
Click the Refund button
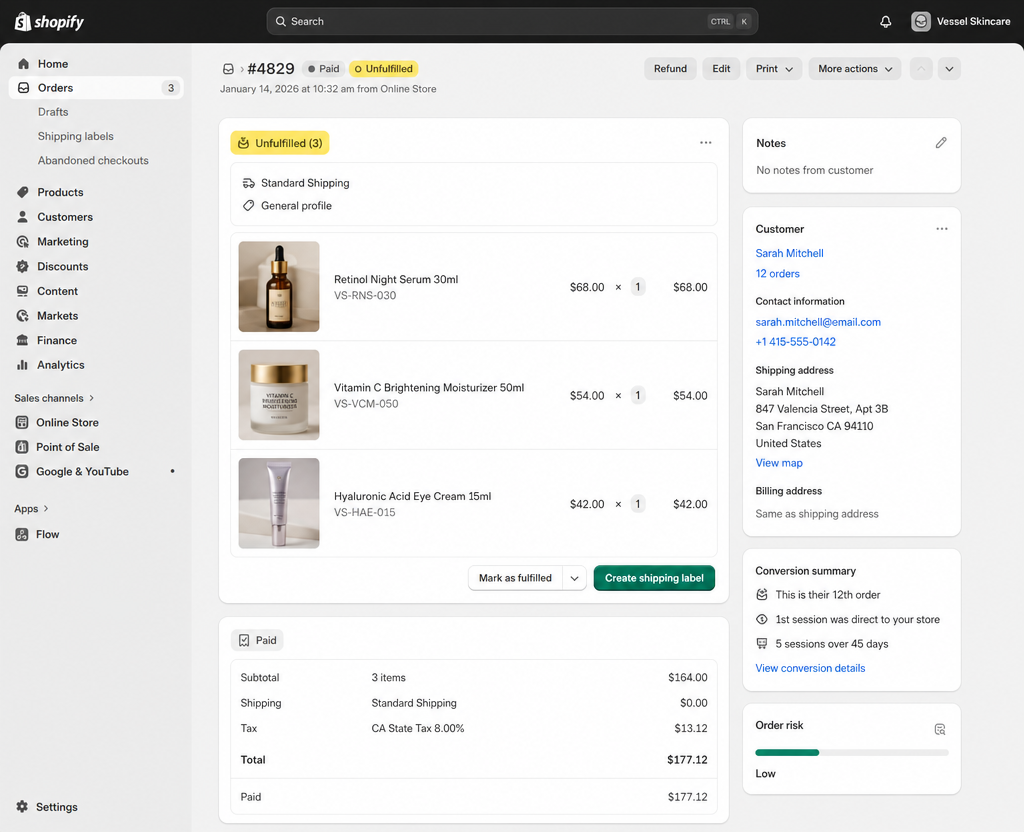point(670,69)
